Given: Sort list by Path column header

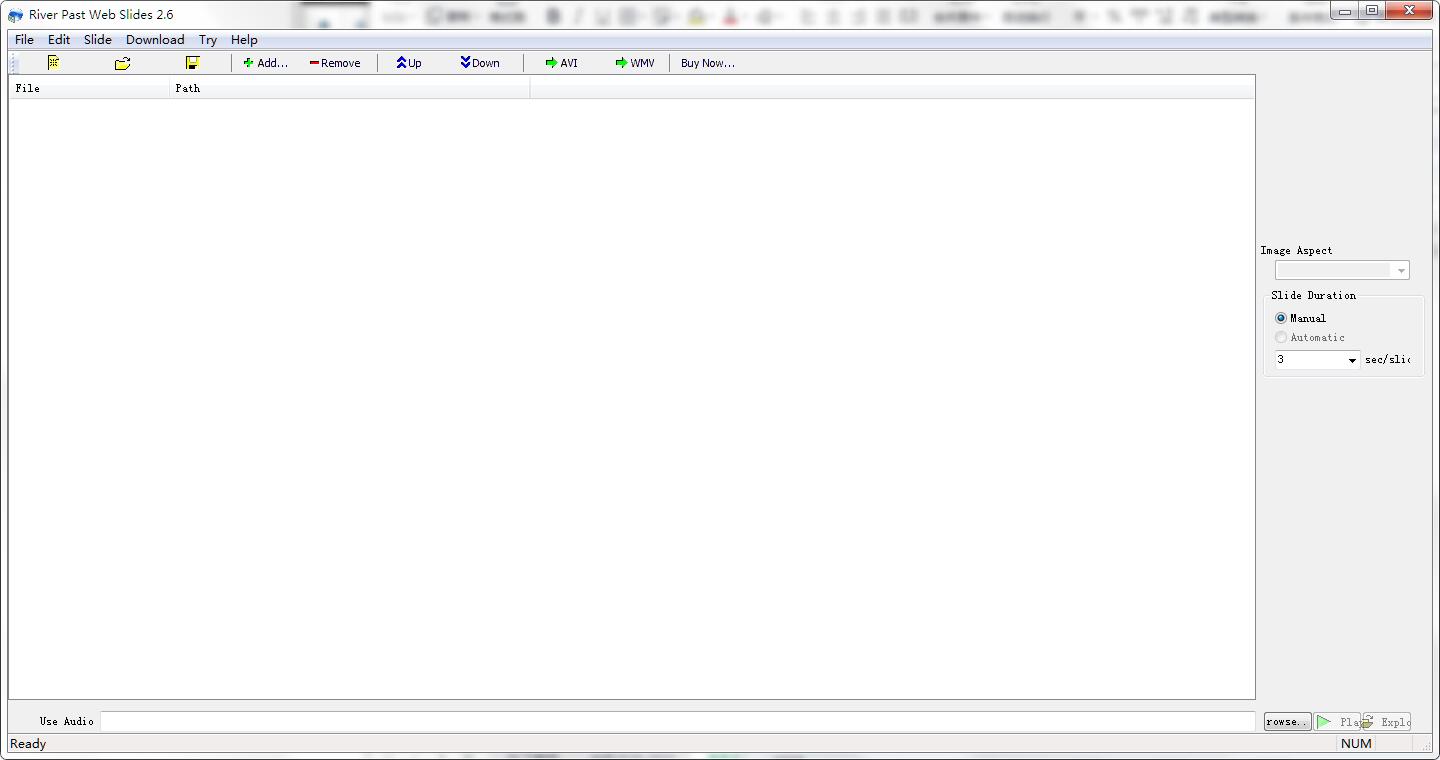Looking at the screenshot, I should [349, 88].
